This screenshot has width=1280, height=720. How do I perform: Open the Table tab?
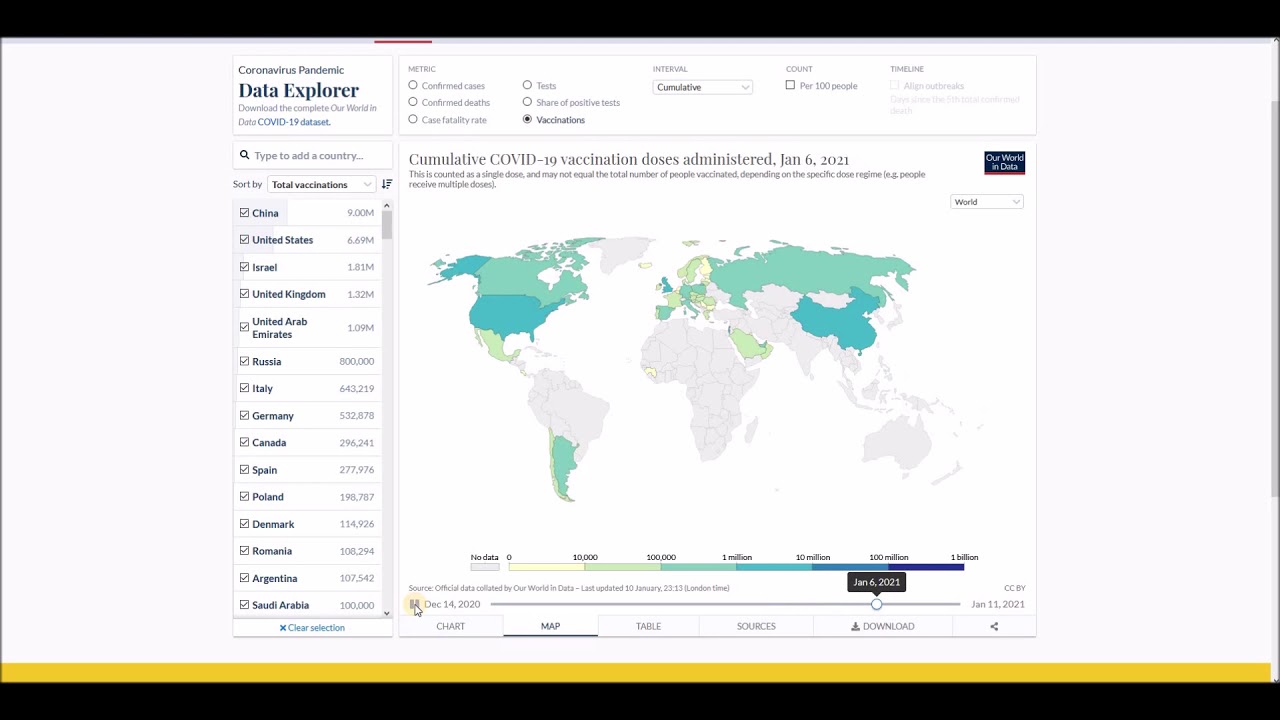(648, 626)
